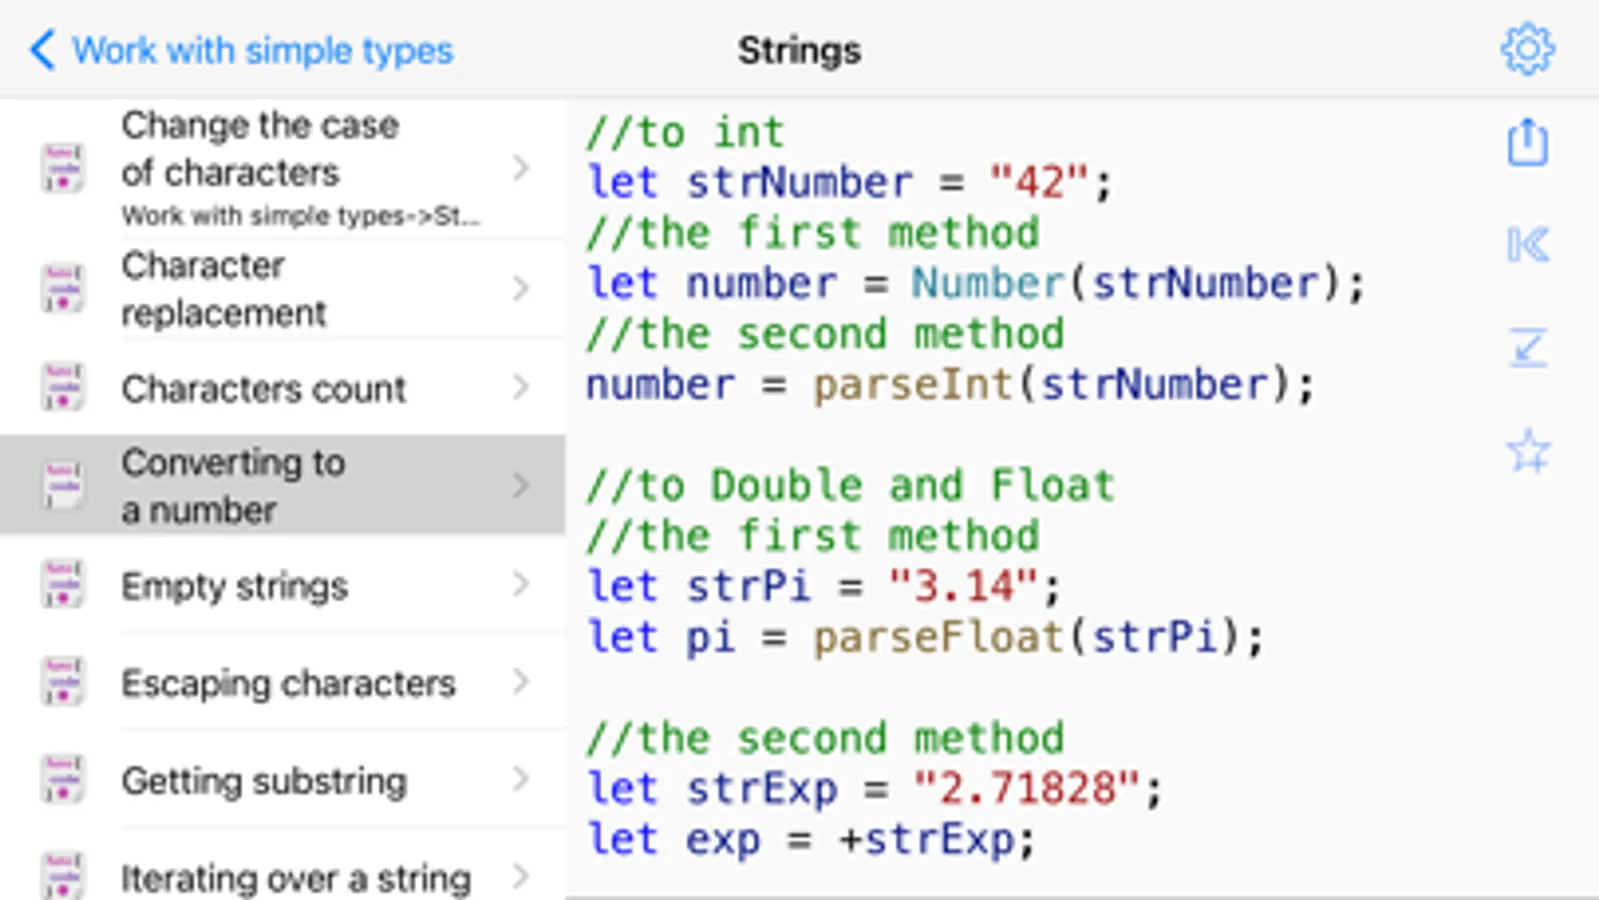Click the collapse arrow icon
This screenshot has width=1599, height=900.
click(1527, 348)
